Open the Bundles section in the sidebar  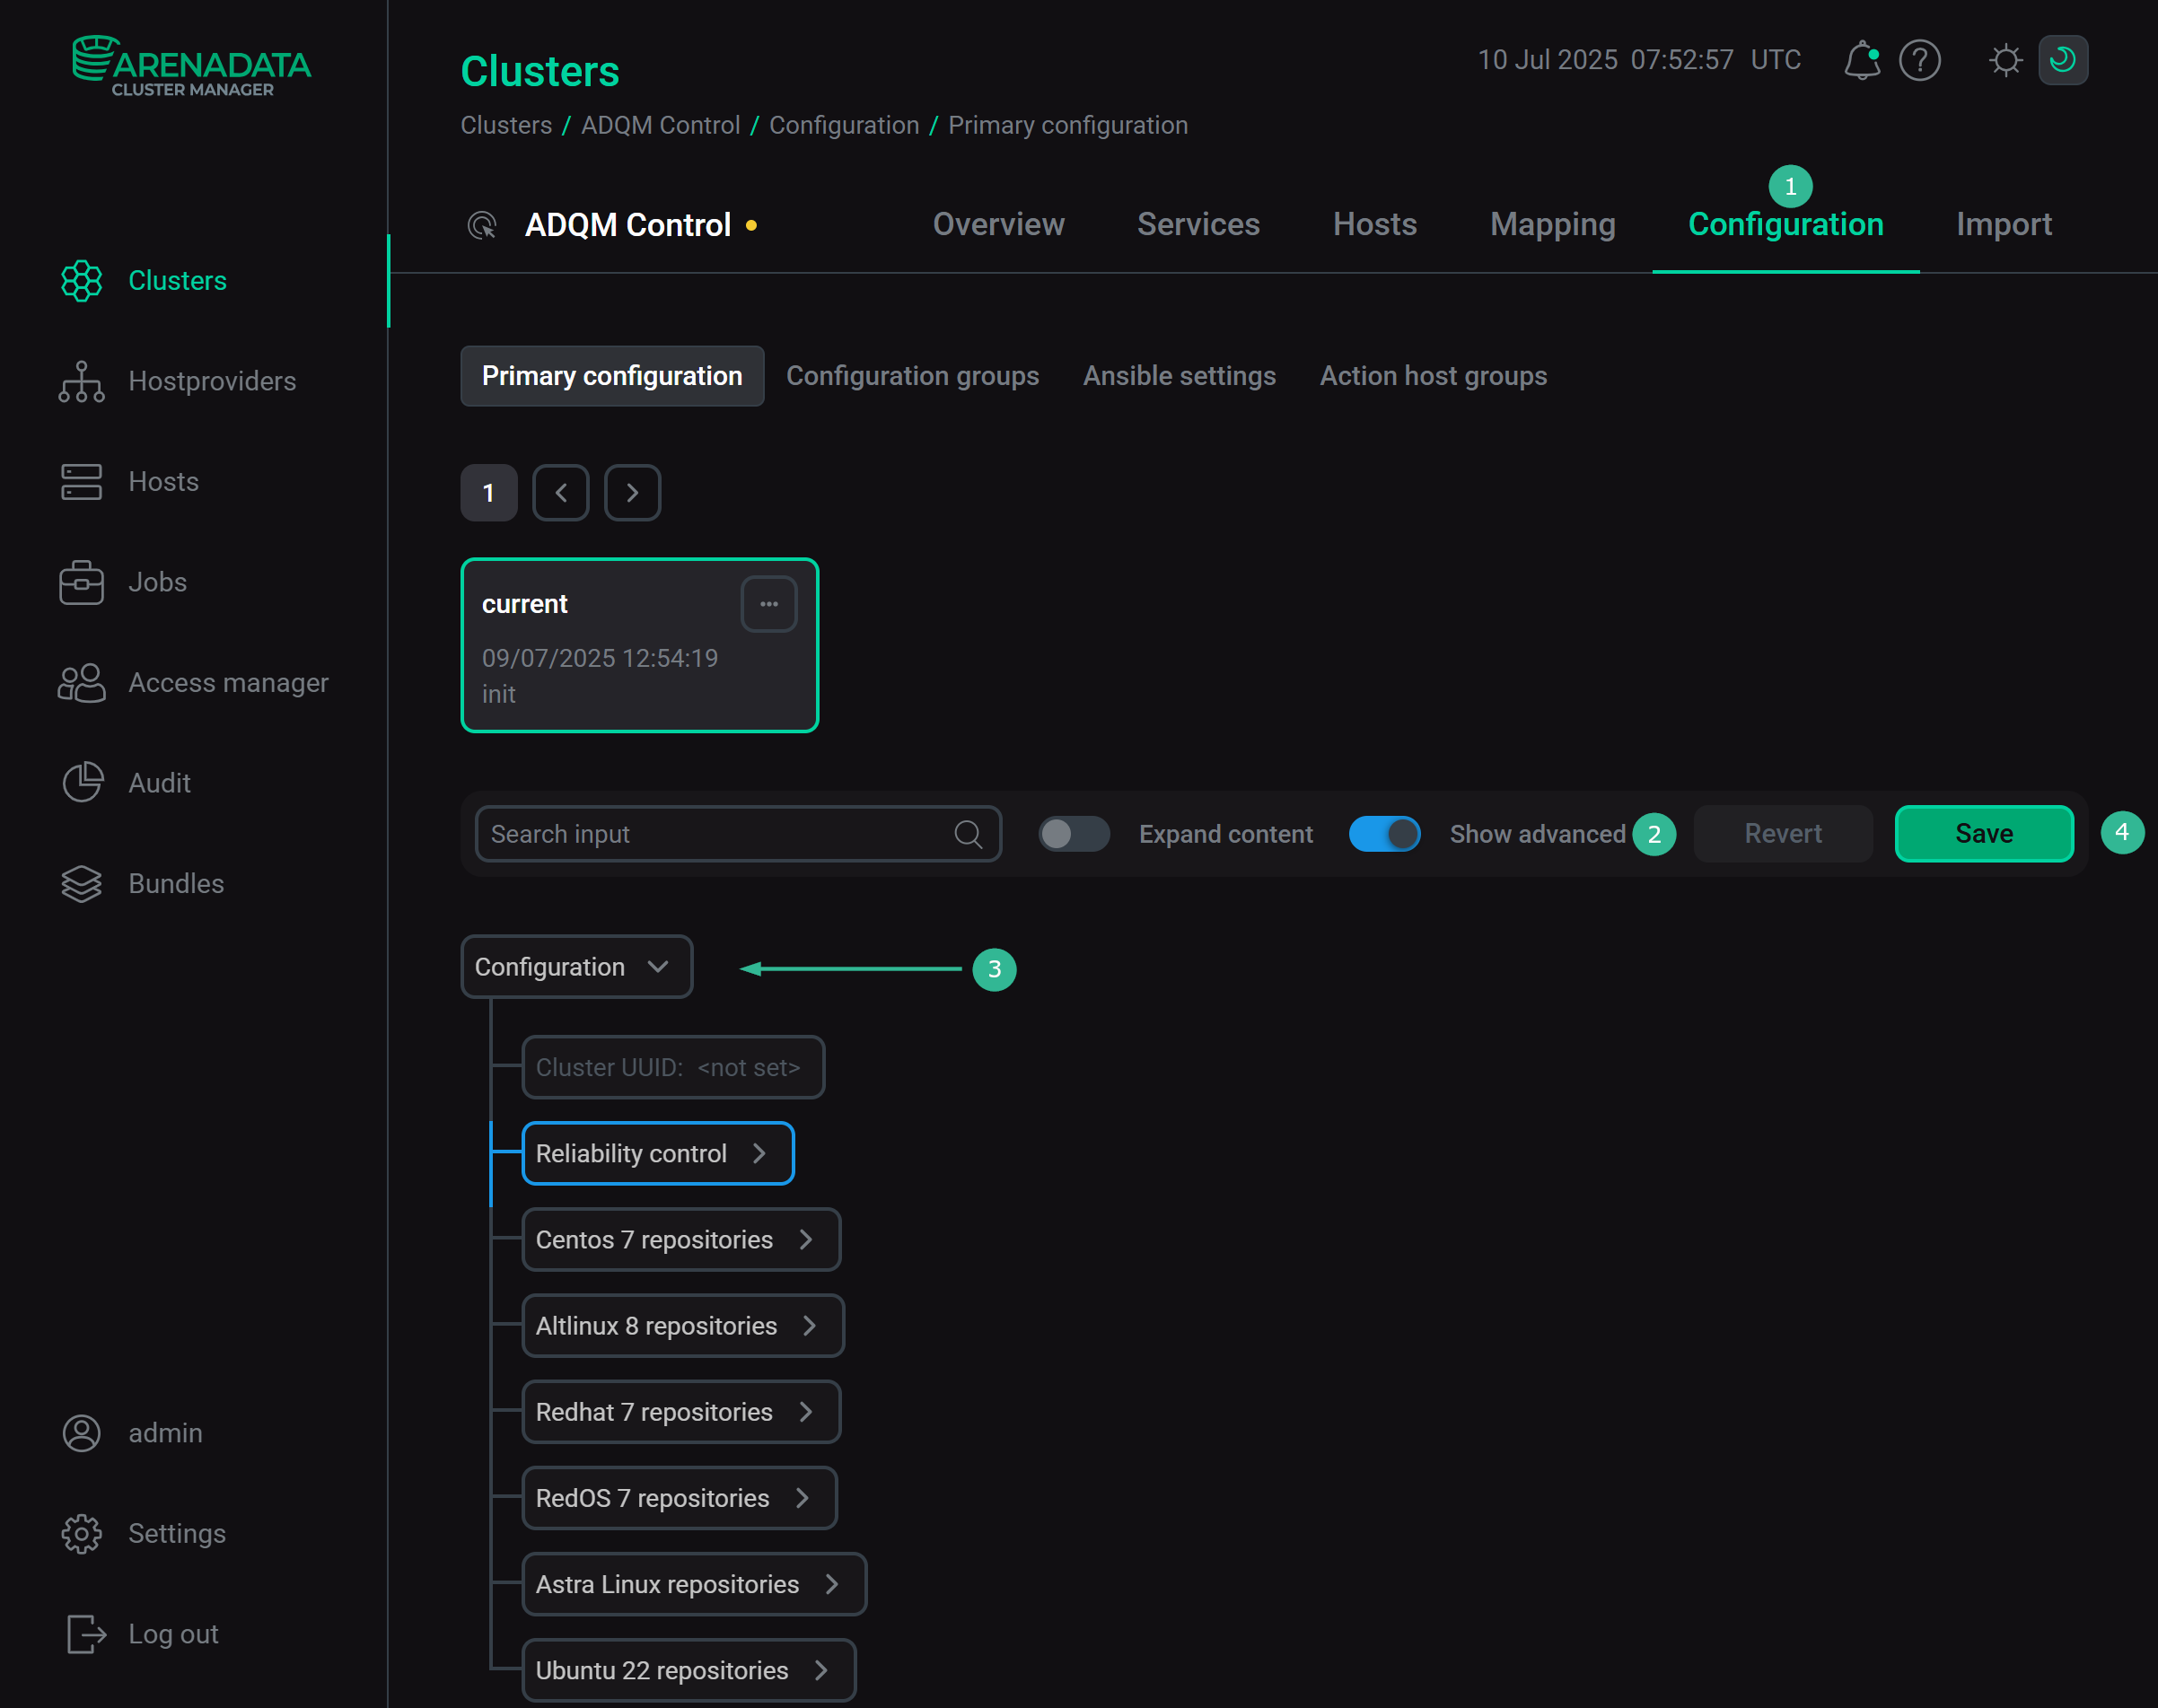pyautogui.click(x=175, y=884)
